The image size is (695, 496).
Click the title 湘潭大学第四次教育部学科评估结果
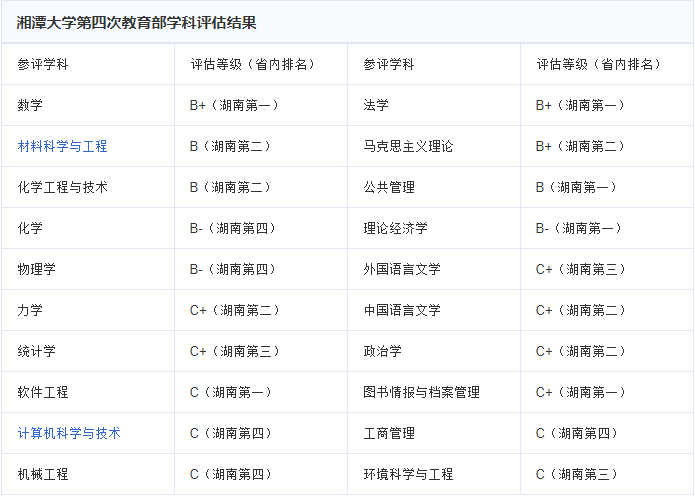pos(136,23)
